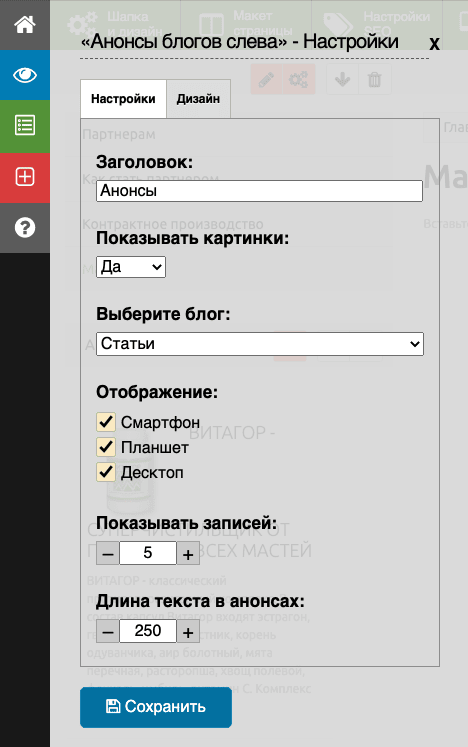The image size is (468, 747).
Task: Increase Показывать записей with plus
Action: [x=188, y=554]
